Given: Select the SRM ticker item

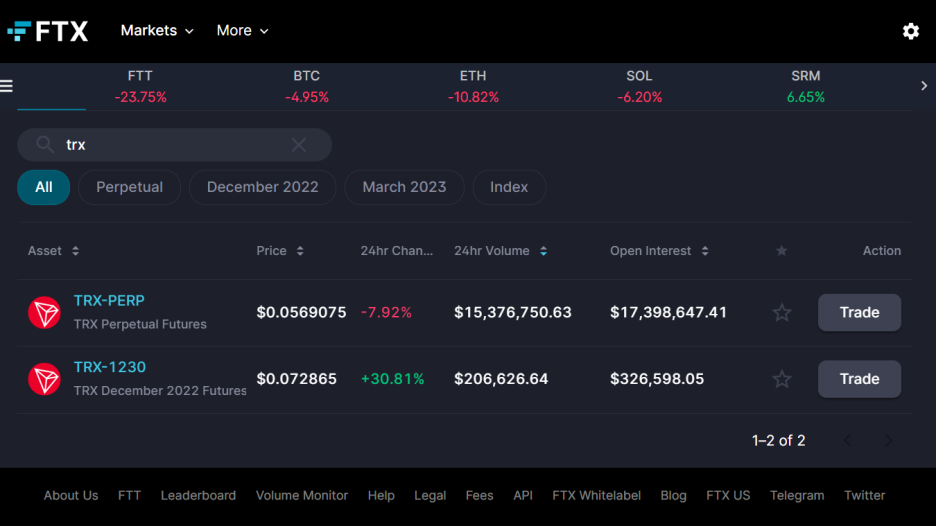Looking at the screenshot, I should click(806, 87).
